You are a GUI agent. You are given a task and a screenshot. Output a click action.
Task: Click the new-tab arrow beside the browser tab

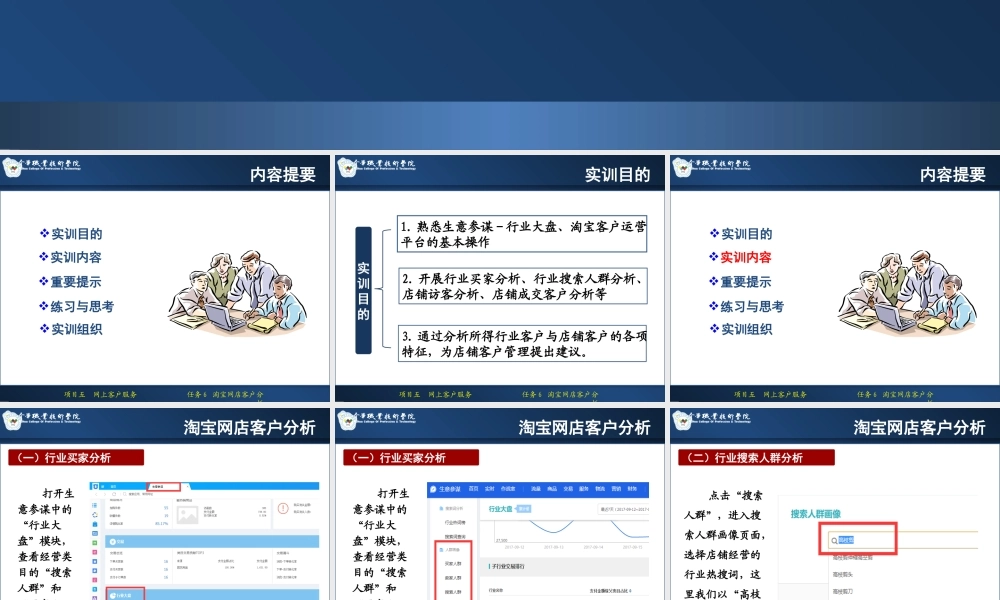[187, 486]
